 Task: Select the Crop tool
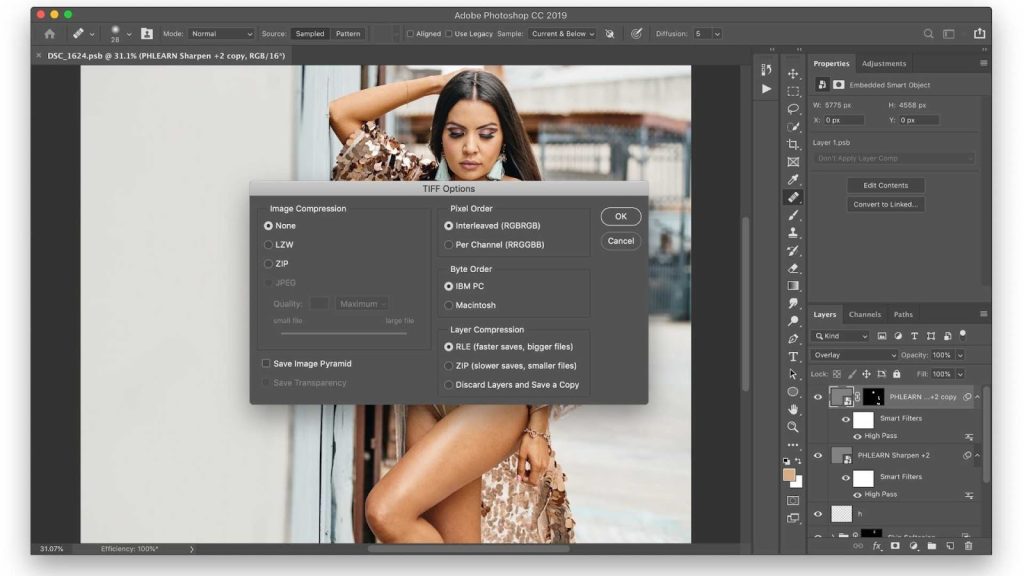pyautogui.click(x=793, y=144)
